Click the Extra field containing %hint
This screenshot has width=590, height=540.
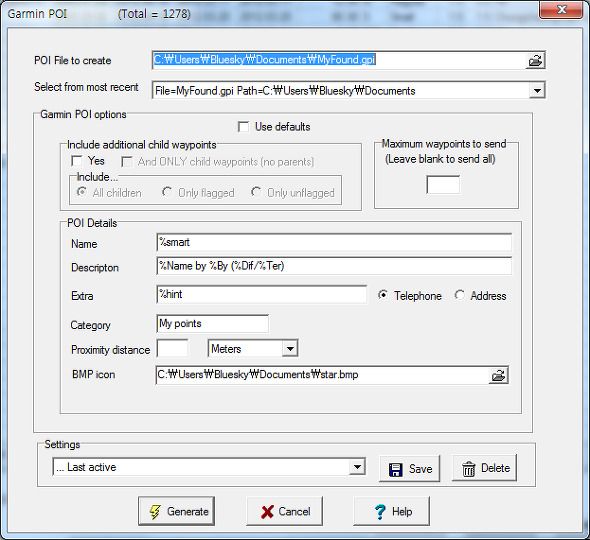click(262, 294)
